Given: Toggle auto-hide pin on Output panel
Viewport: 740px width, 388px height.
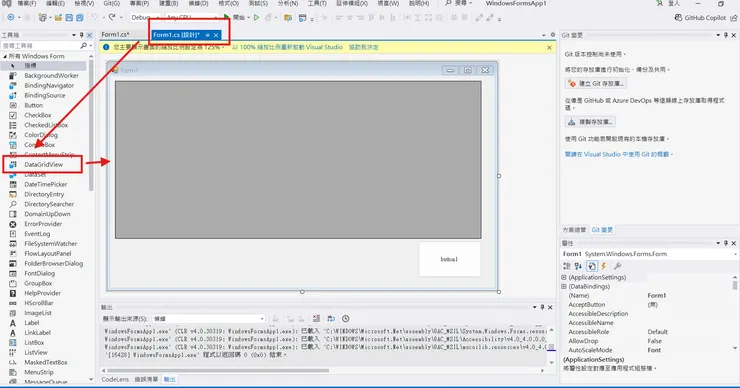Looking at the screenshot, I should 542,307.
